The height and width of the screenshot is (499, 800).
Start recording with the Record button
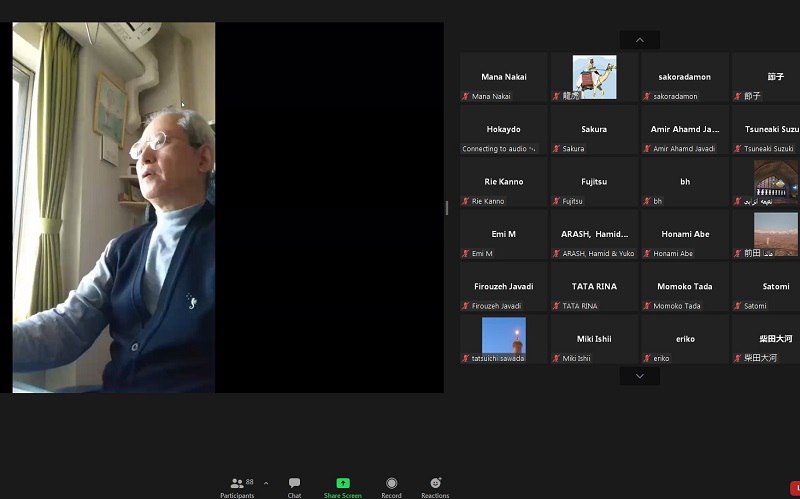pos(391,483)
